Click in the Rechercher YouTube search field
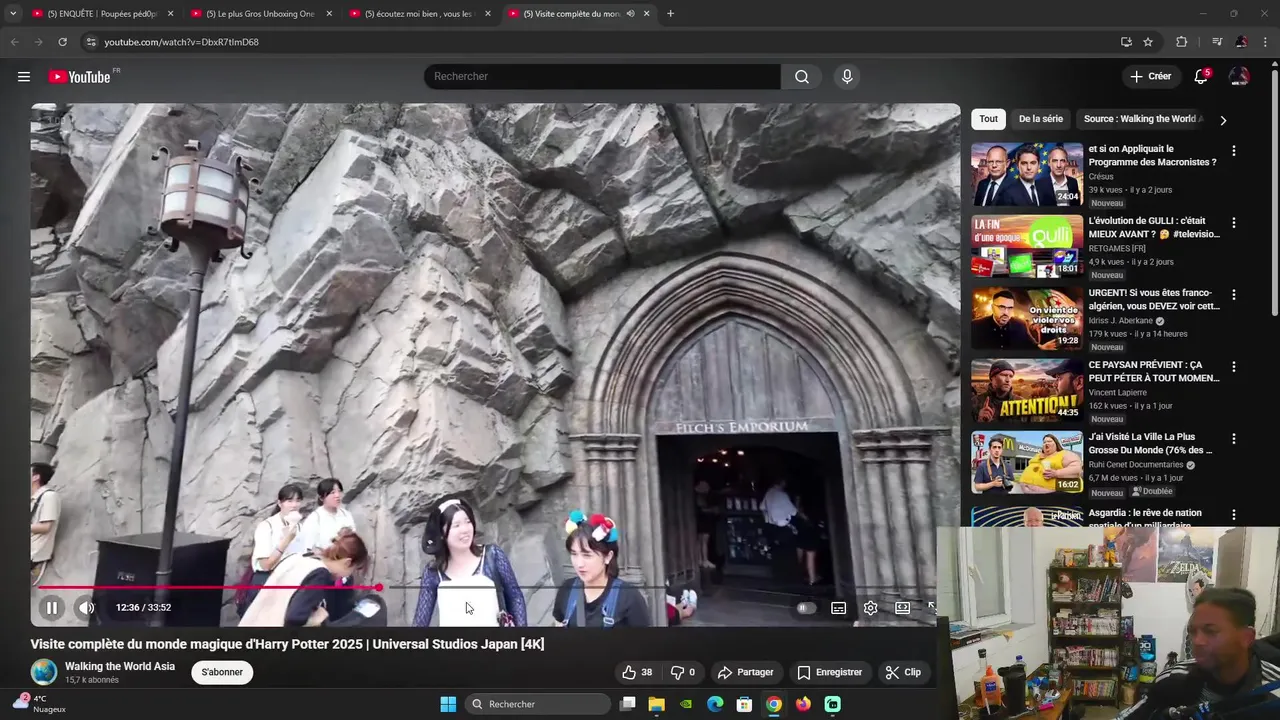The image size is (1280, 720). tap(602, 77)
